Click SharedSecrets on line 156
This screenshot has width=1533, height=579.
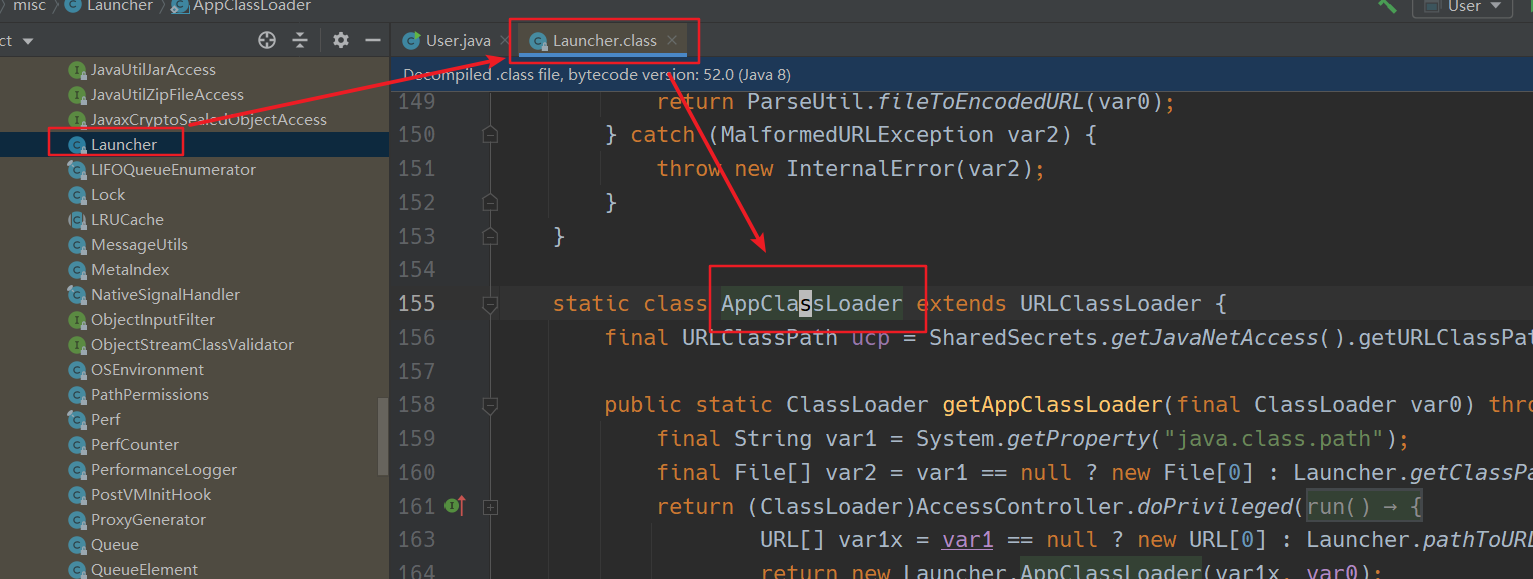click(1014, 337)
